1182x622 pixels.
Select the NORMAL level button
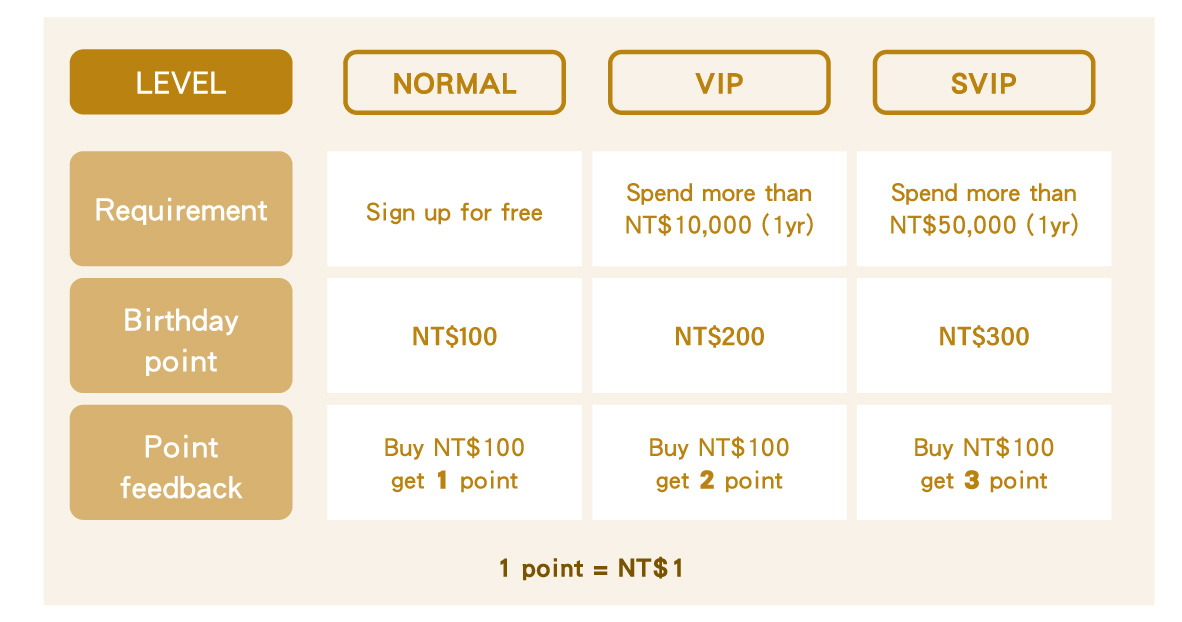click(454, 82)
